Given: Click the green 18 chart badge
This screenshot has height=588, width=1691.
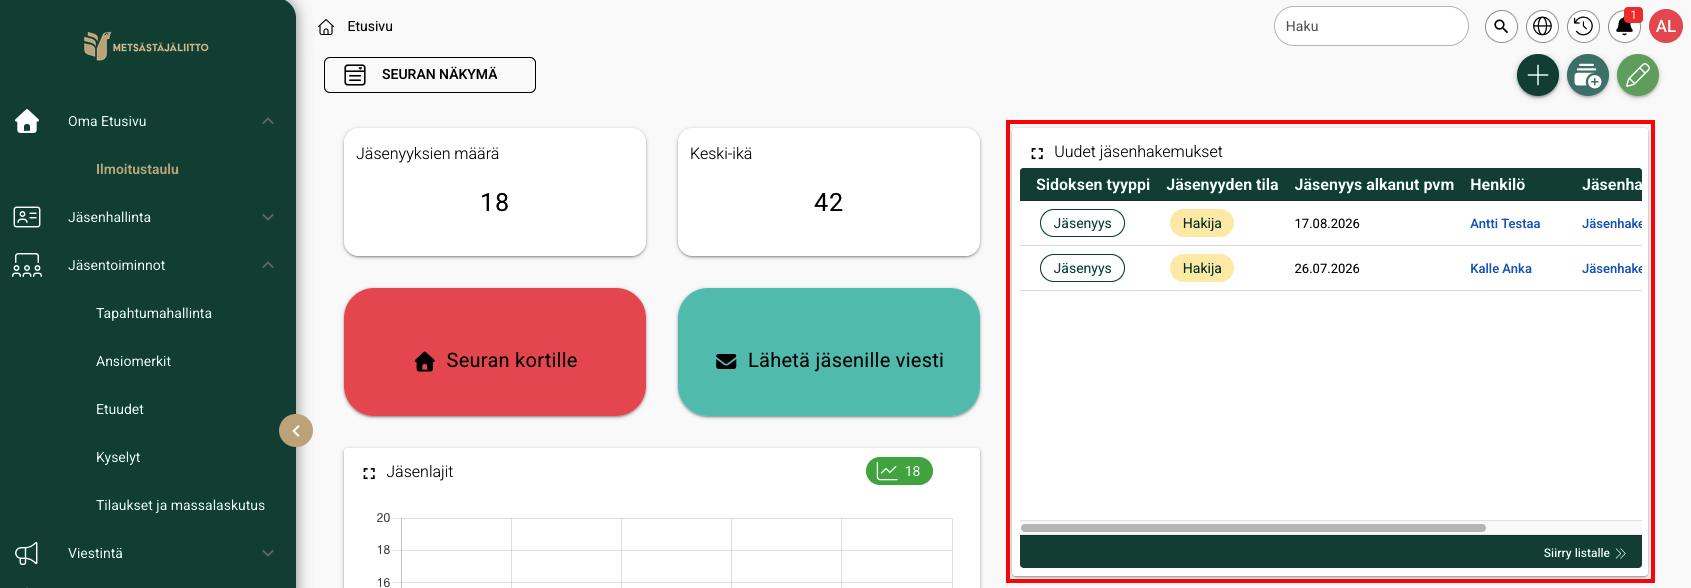Looking at the screenshot, I should click(899, 471).
